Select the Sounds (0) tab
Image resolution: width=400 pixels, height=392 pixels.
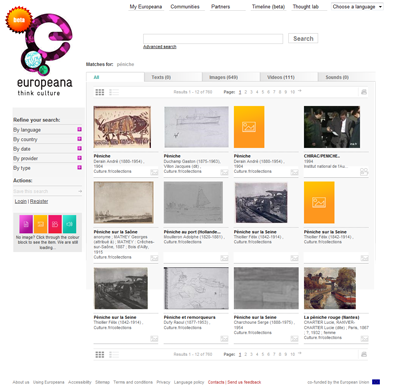click(x=347, y=77)
